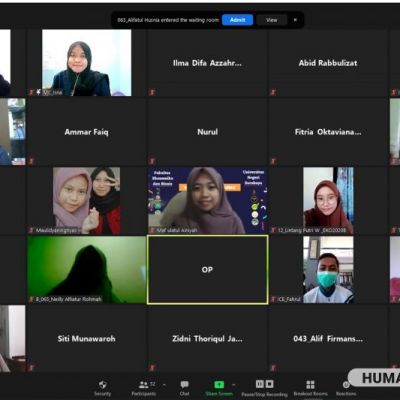
Task: Click muted mic icon beside Nelly Alfiatur name
Action: point(32,299)
